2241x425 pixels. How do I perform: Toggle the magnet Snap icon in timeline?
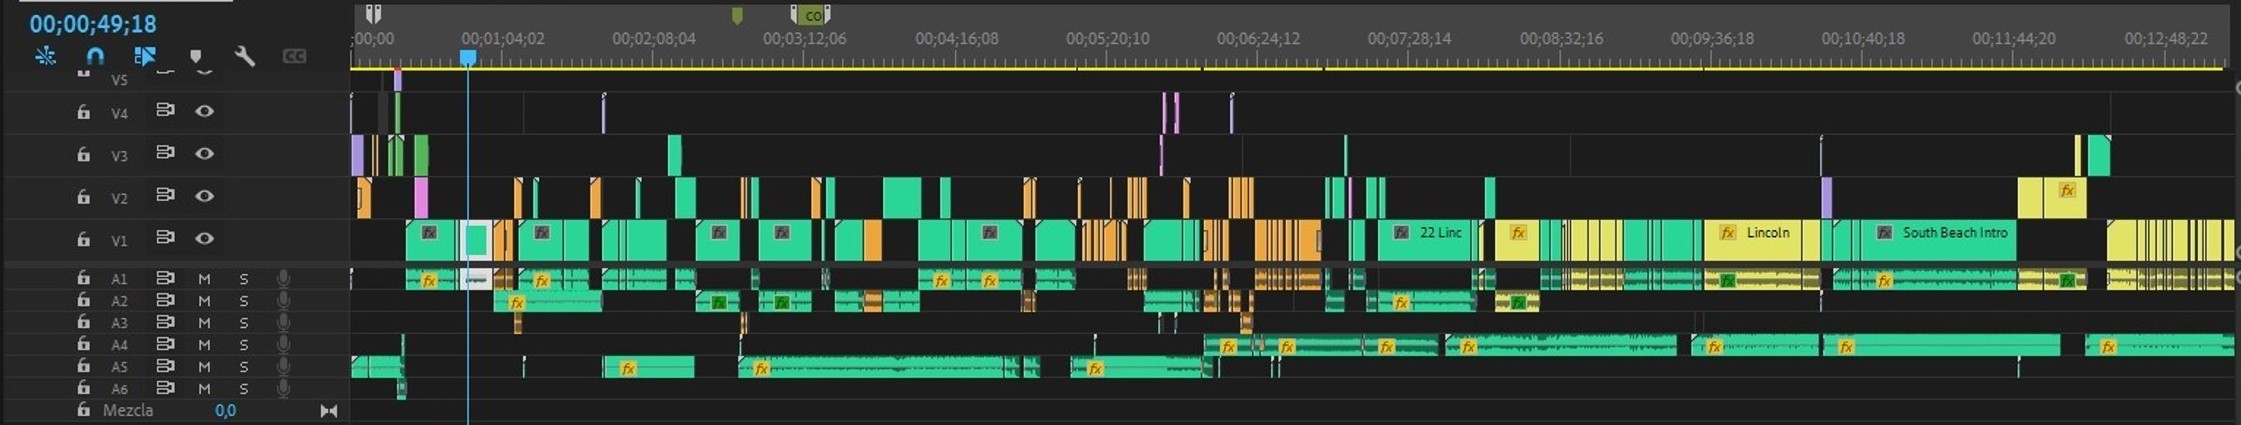[95, 56]
